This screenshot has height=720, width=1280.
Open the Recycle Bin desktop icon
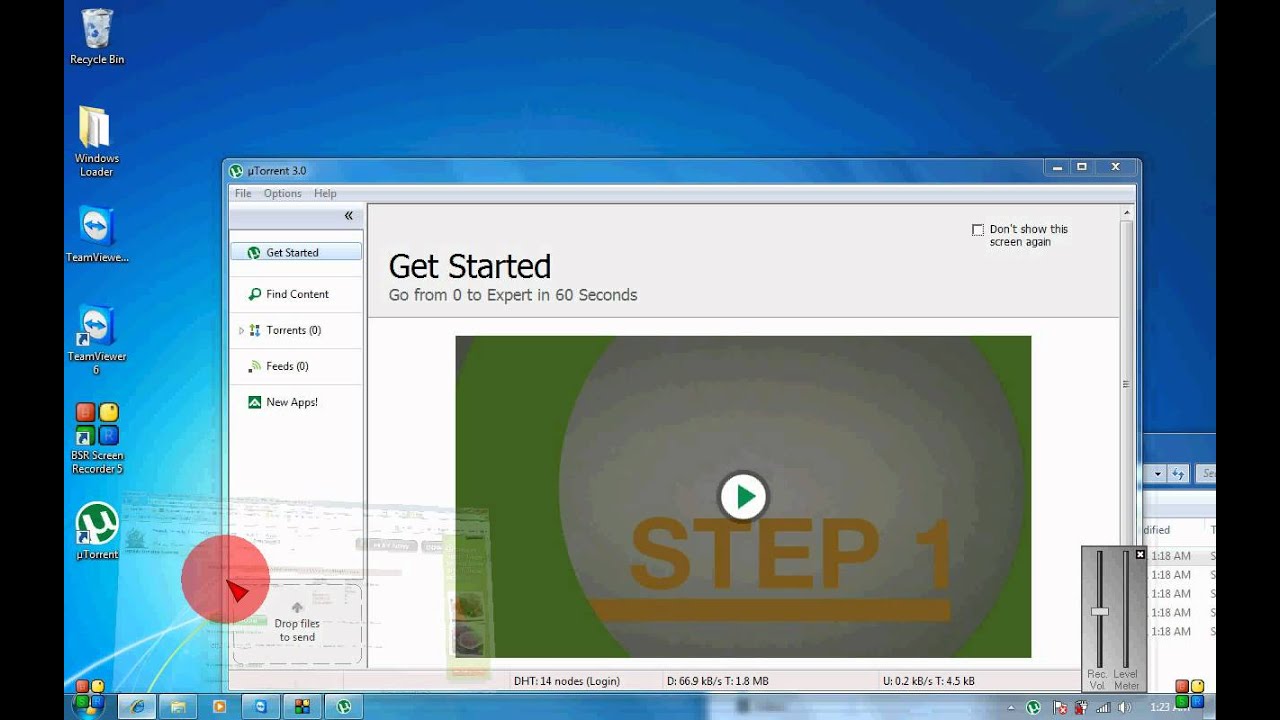point(97,37)
